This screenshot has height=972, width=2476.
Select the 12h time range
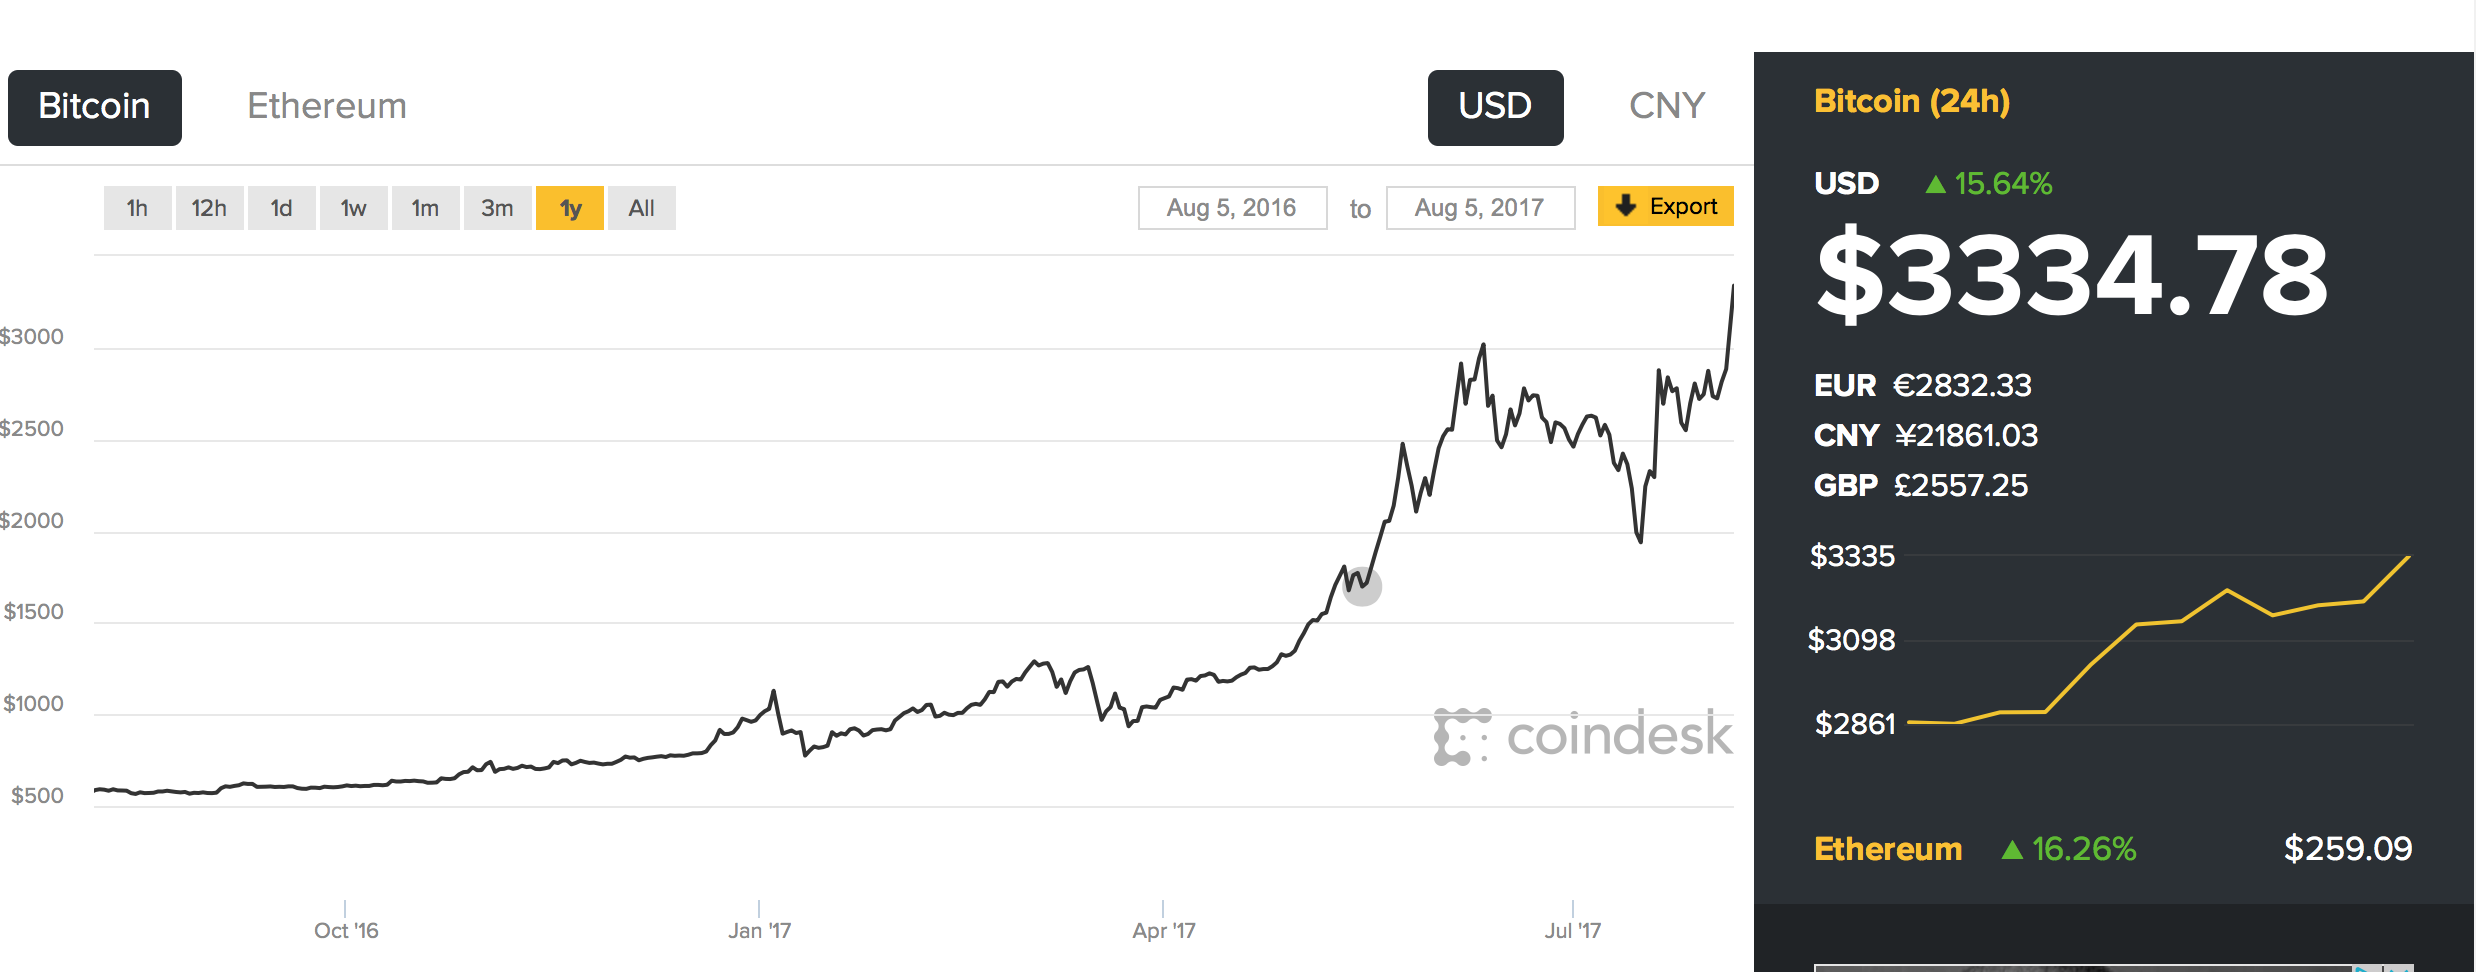(x=209, y=208)
